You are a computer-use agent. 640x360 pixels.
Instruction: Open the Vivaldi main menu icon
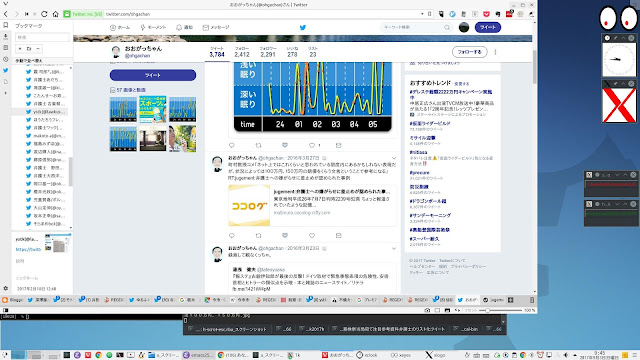[x=5, y=4]
